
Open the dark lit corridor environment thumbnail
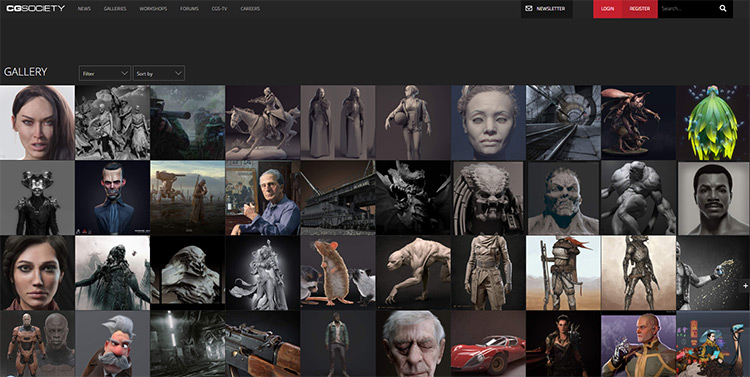tap(188, 344)
